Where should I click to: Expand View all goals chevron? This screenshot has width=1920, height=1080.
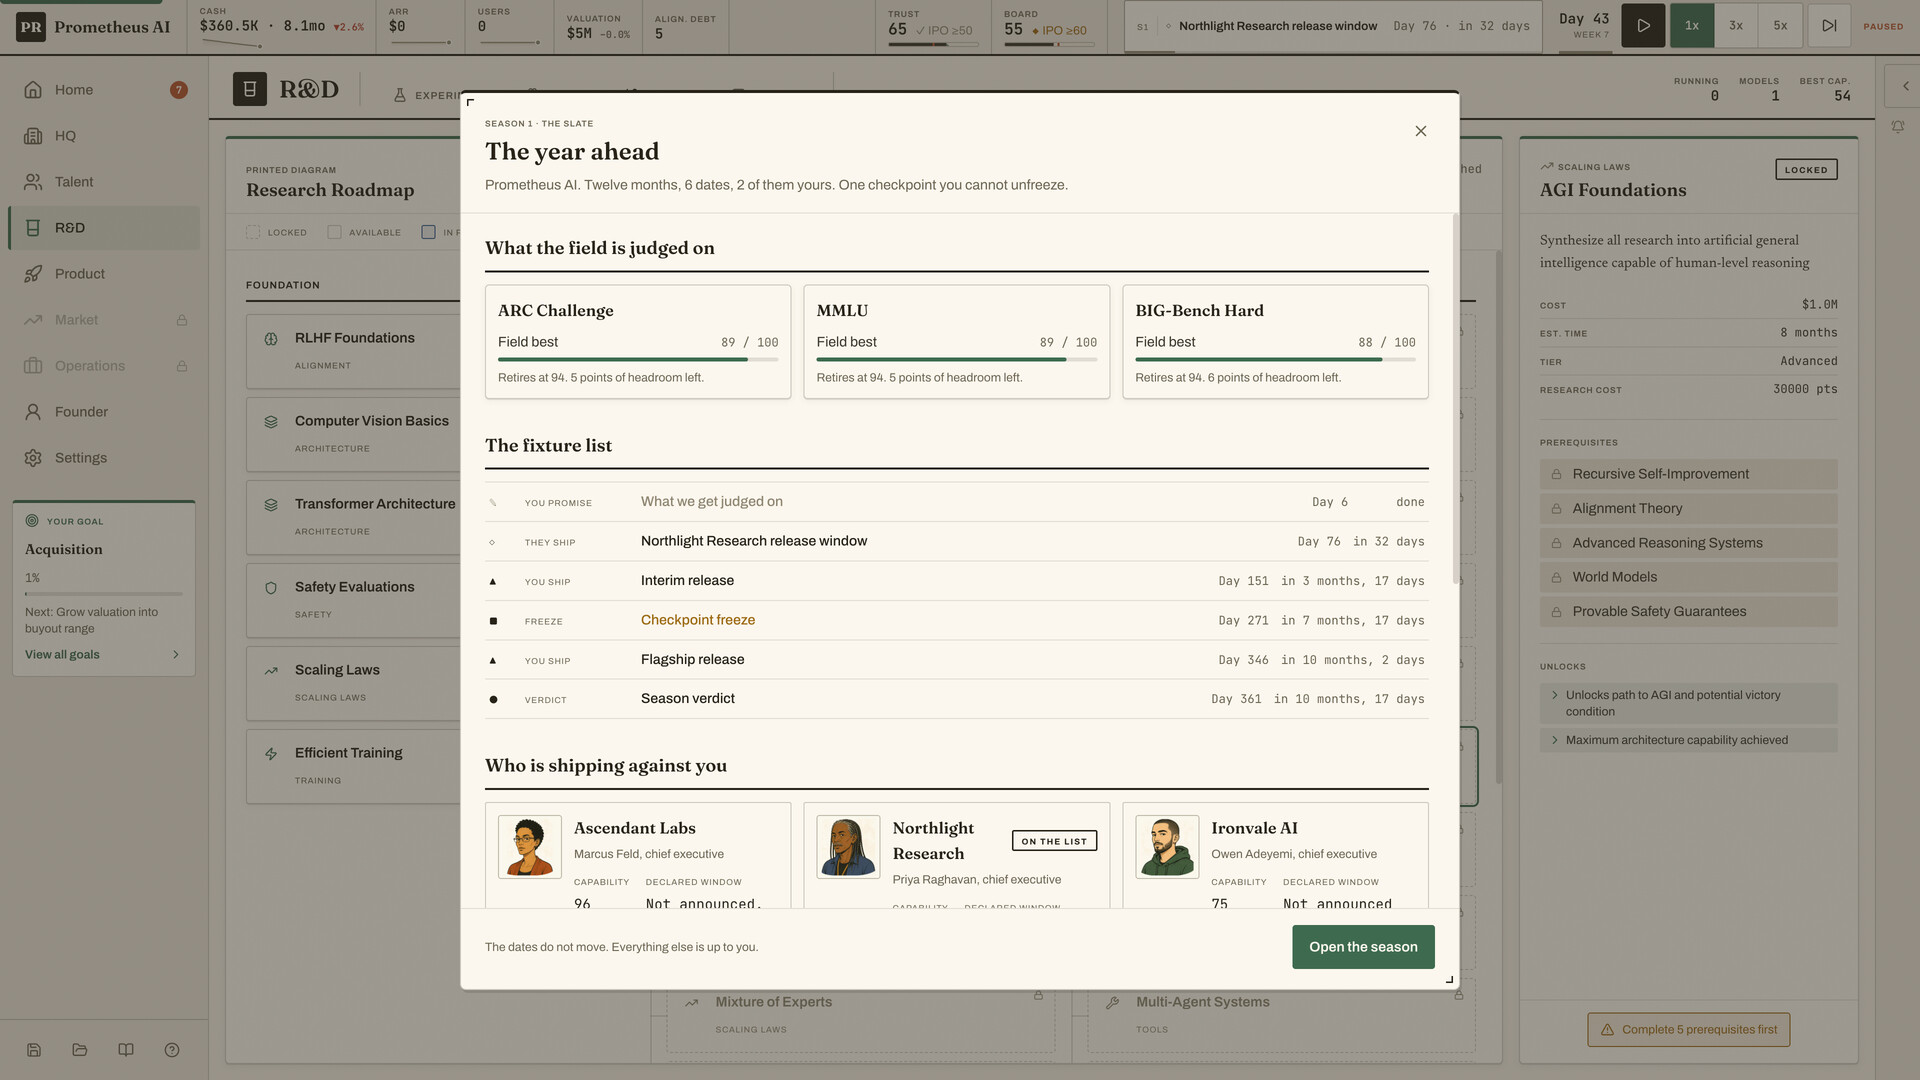(x=176, y=655)
